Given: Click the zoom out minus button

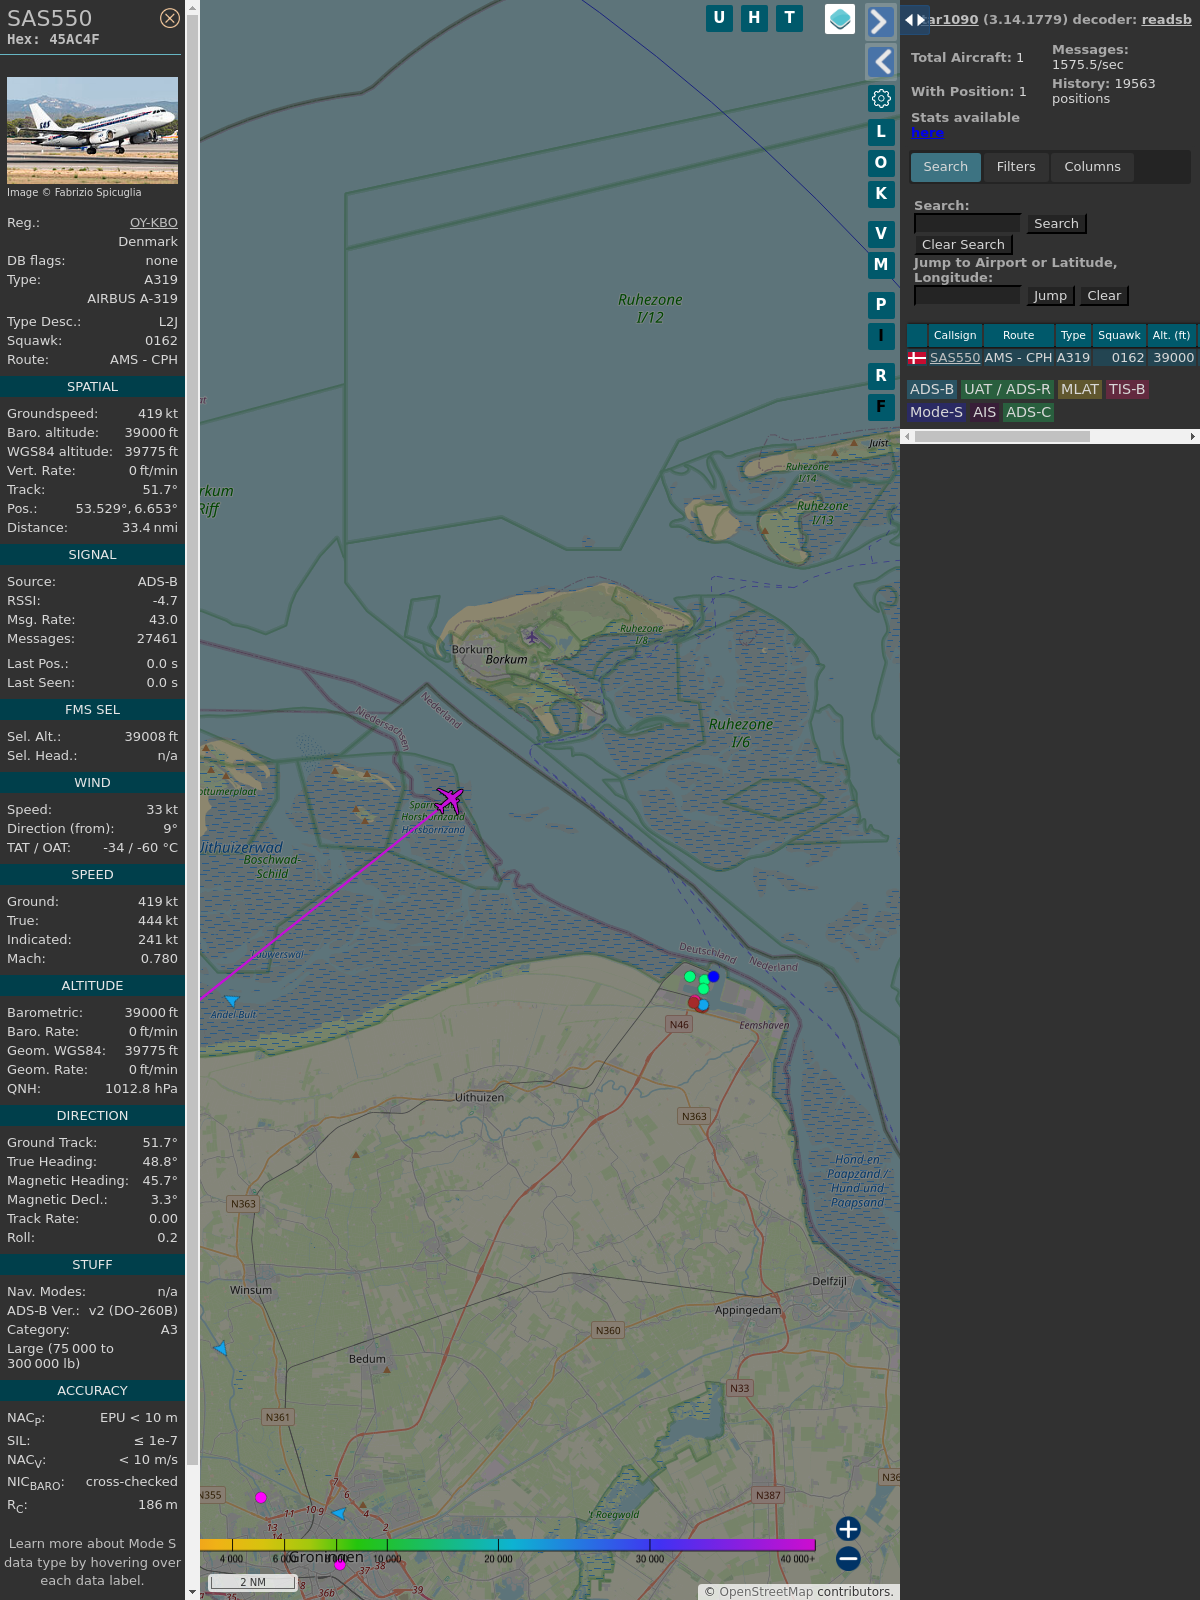Looking at the screenshot, I should click(848, 1558).
